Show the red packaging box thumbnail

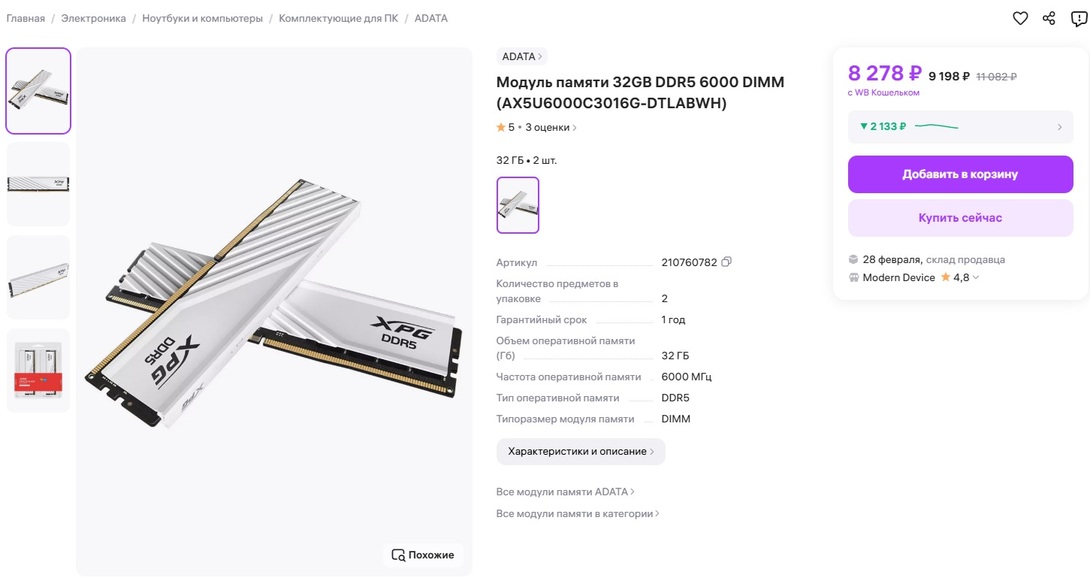point(38,370)
